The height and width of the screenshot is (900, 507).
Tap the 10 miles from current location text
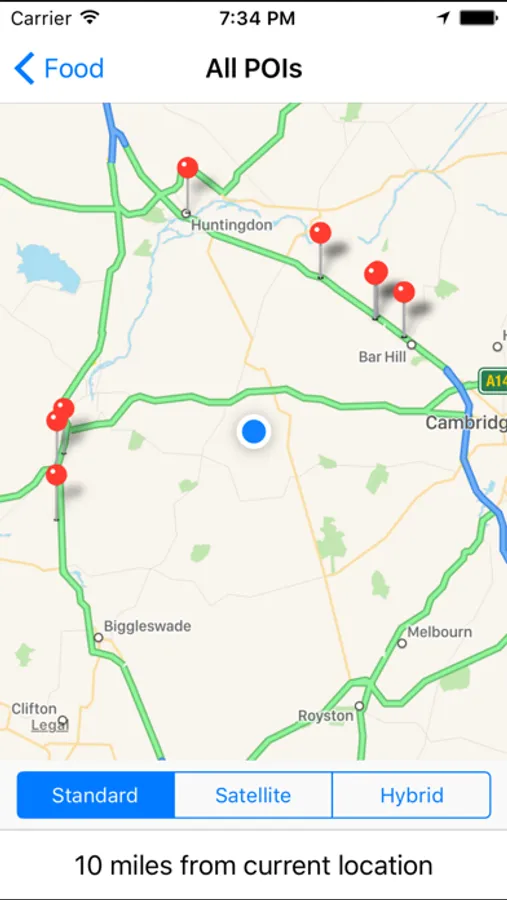tap(253, 866)
